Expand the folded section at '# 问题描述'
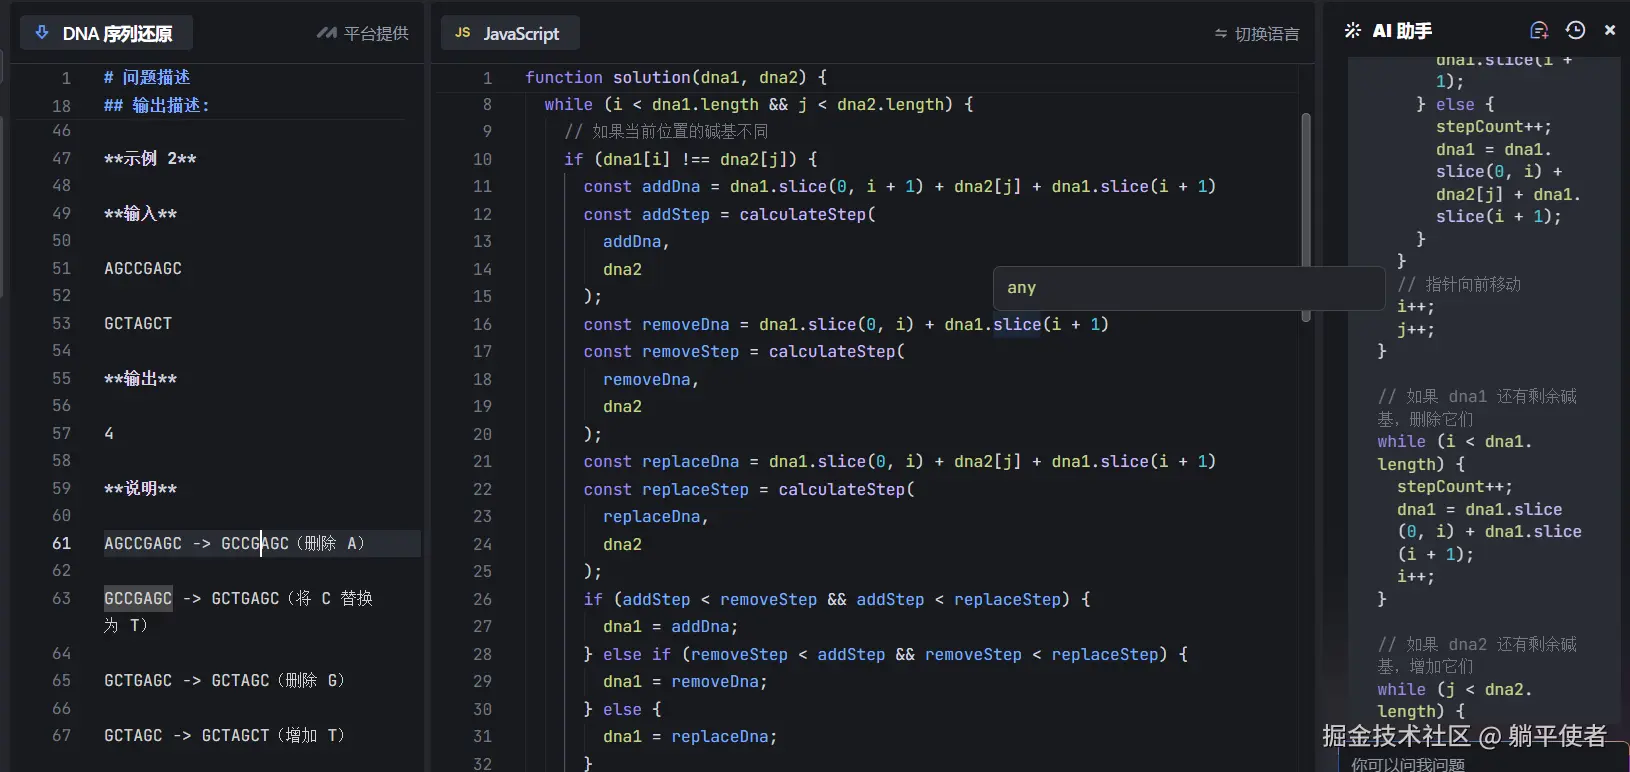 pyautogui.click(x=146, y=78)
